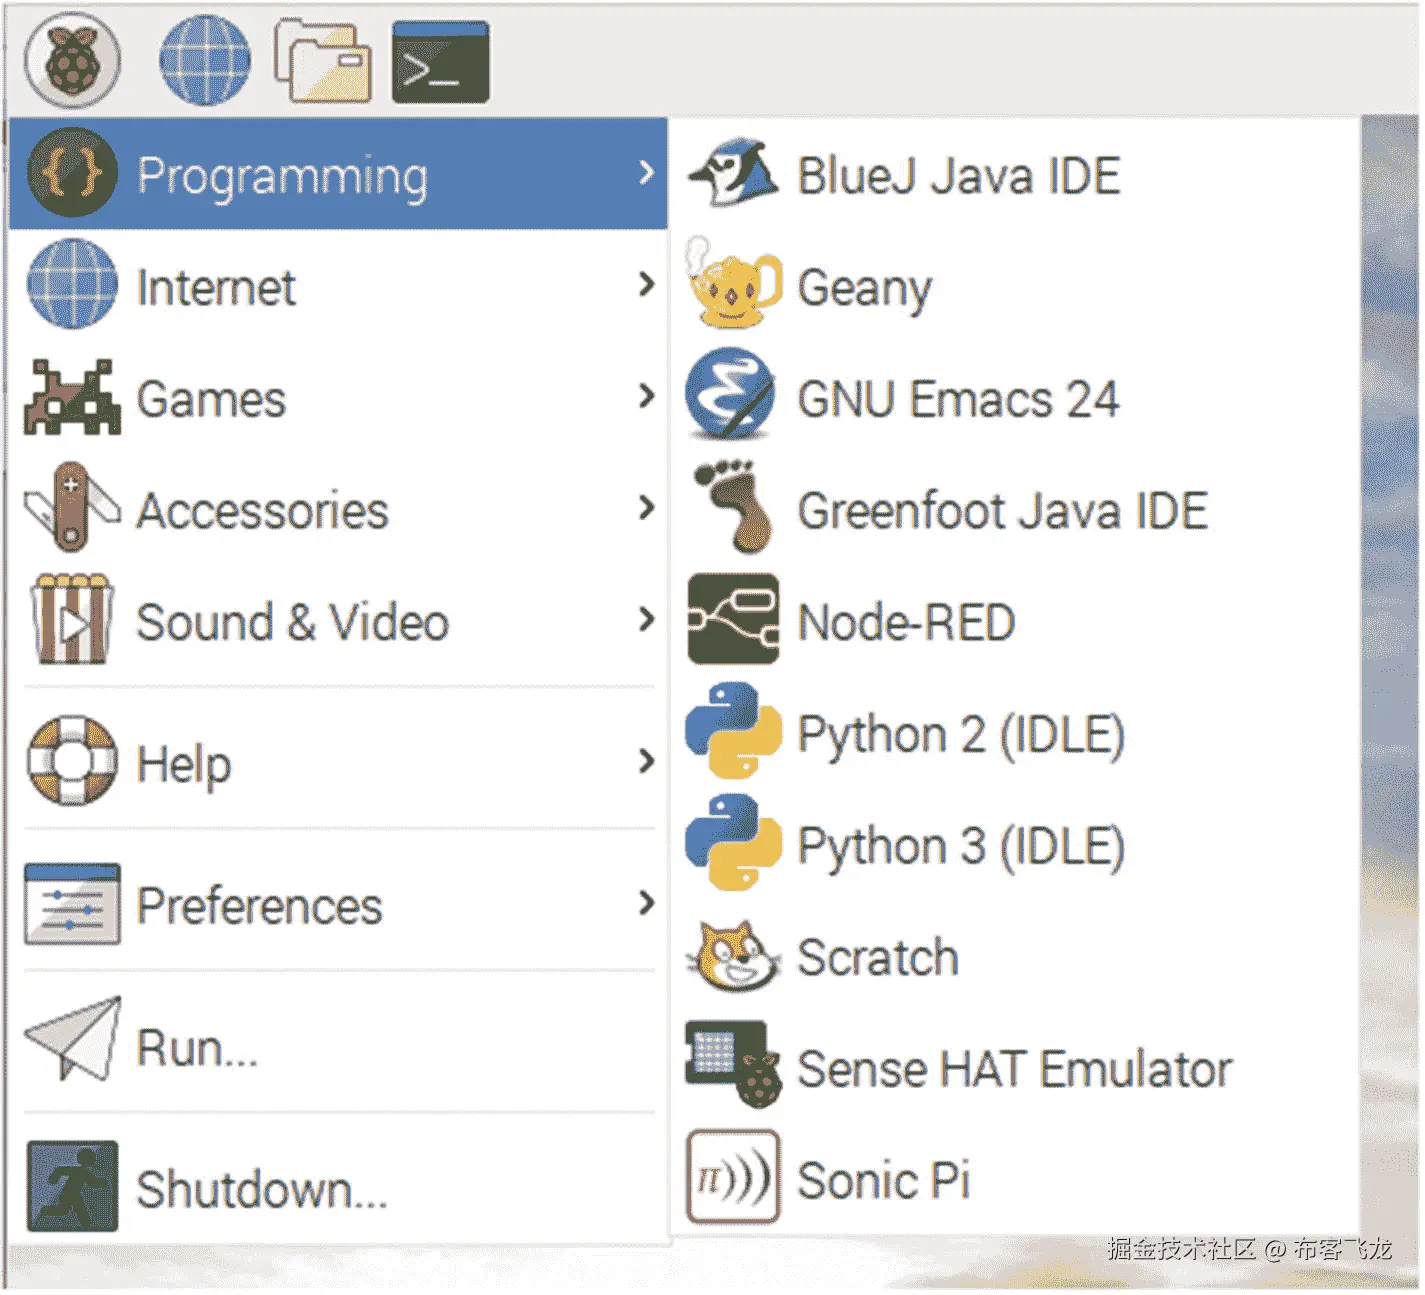The width and height of the screenshot is (1425, 1295).
Task: Select the Programming menu entry
Action: coord(284,175)
